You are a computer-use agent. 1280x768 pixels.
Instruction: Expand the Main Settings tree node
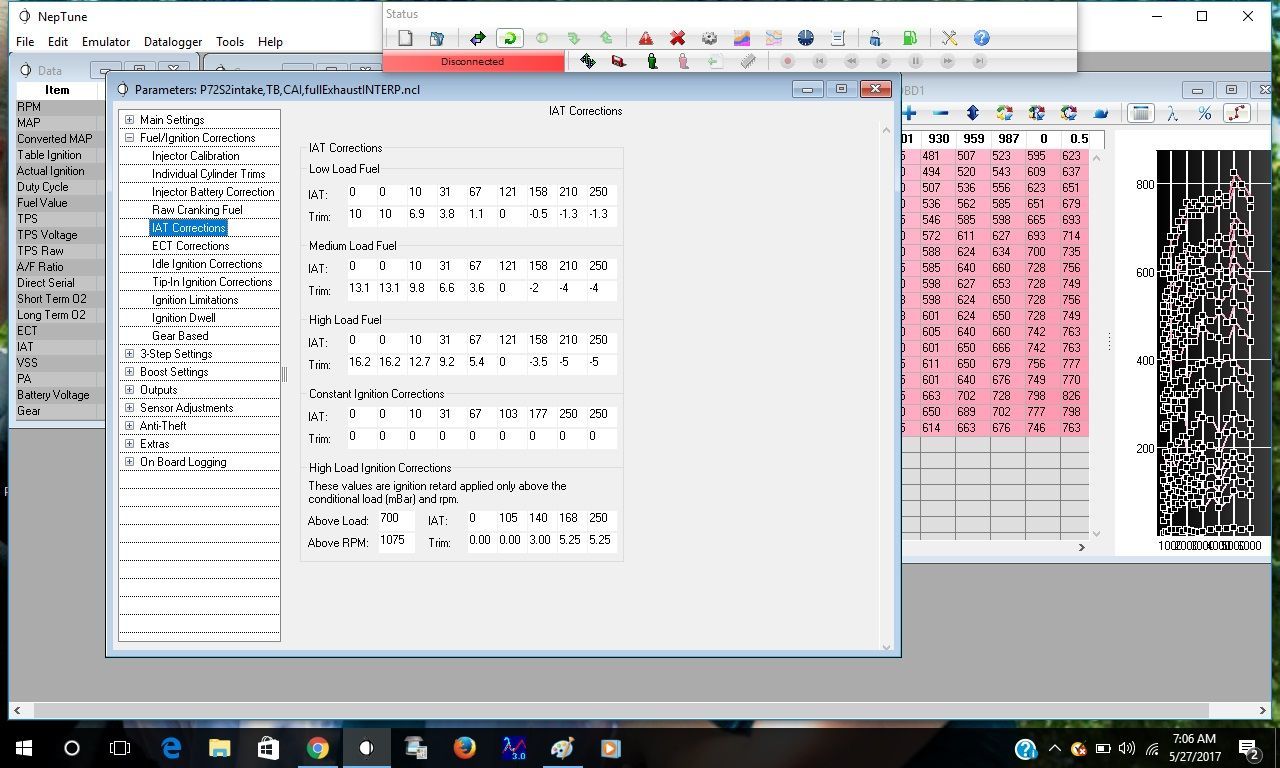tap(129, 120)
